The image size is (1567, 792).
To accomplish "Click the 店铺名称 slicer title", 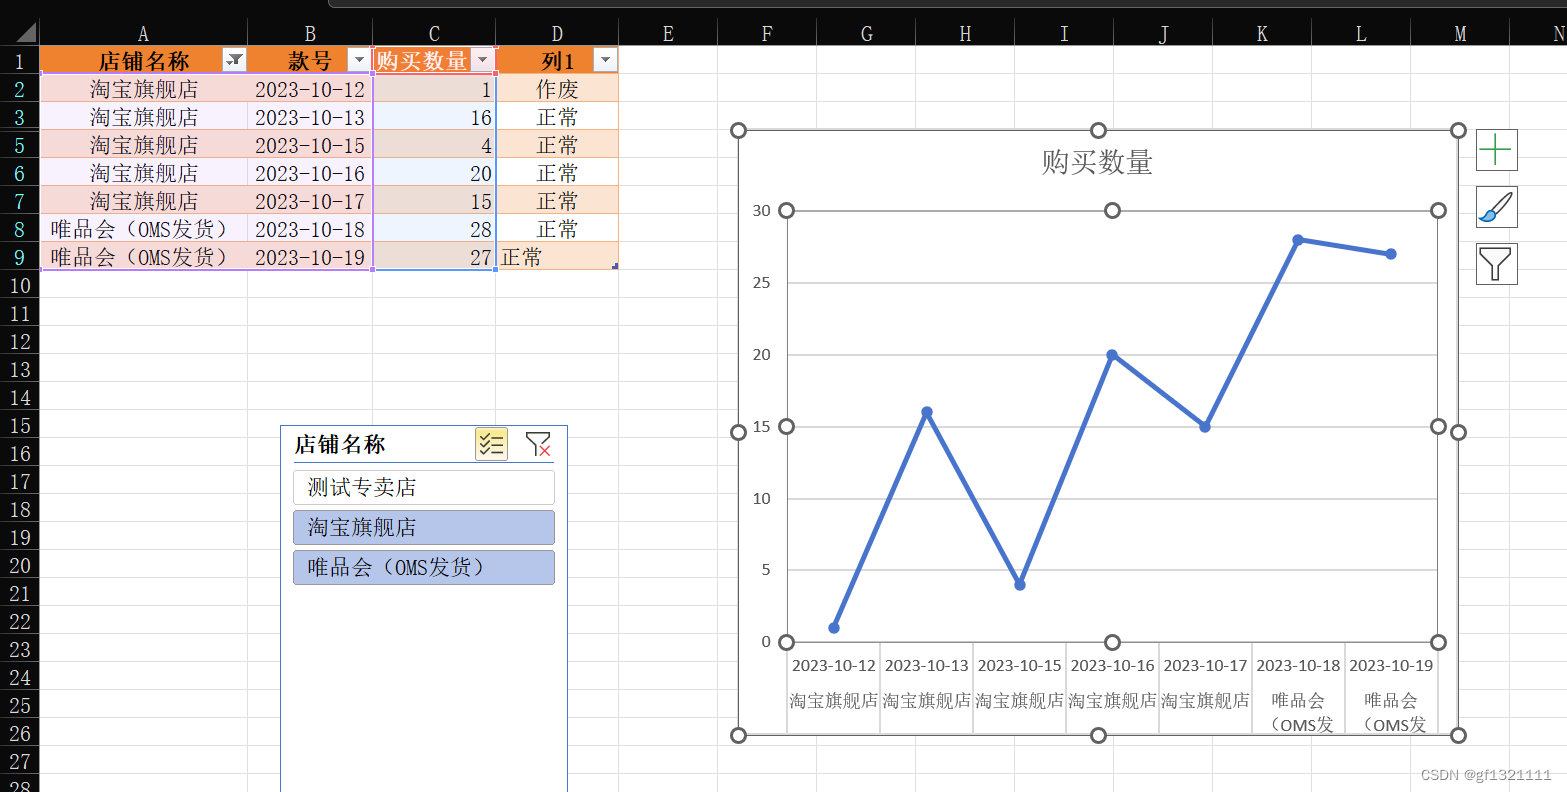I will pyautogui.click(x=340, y=444).
